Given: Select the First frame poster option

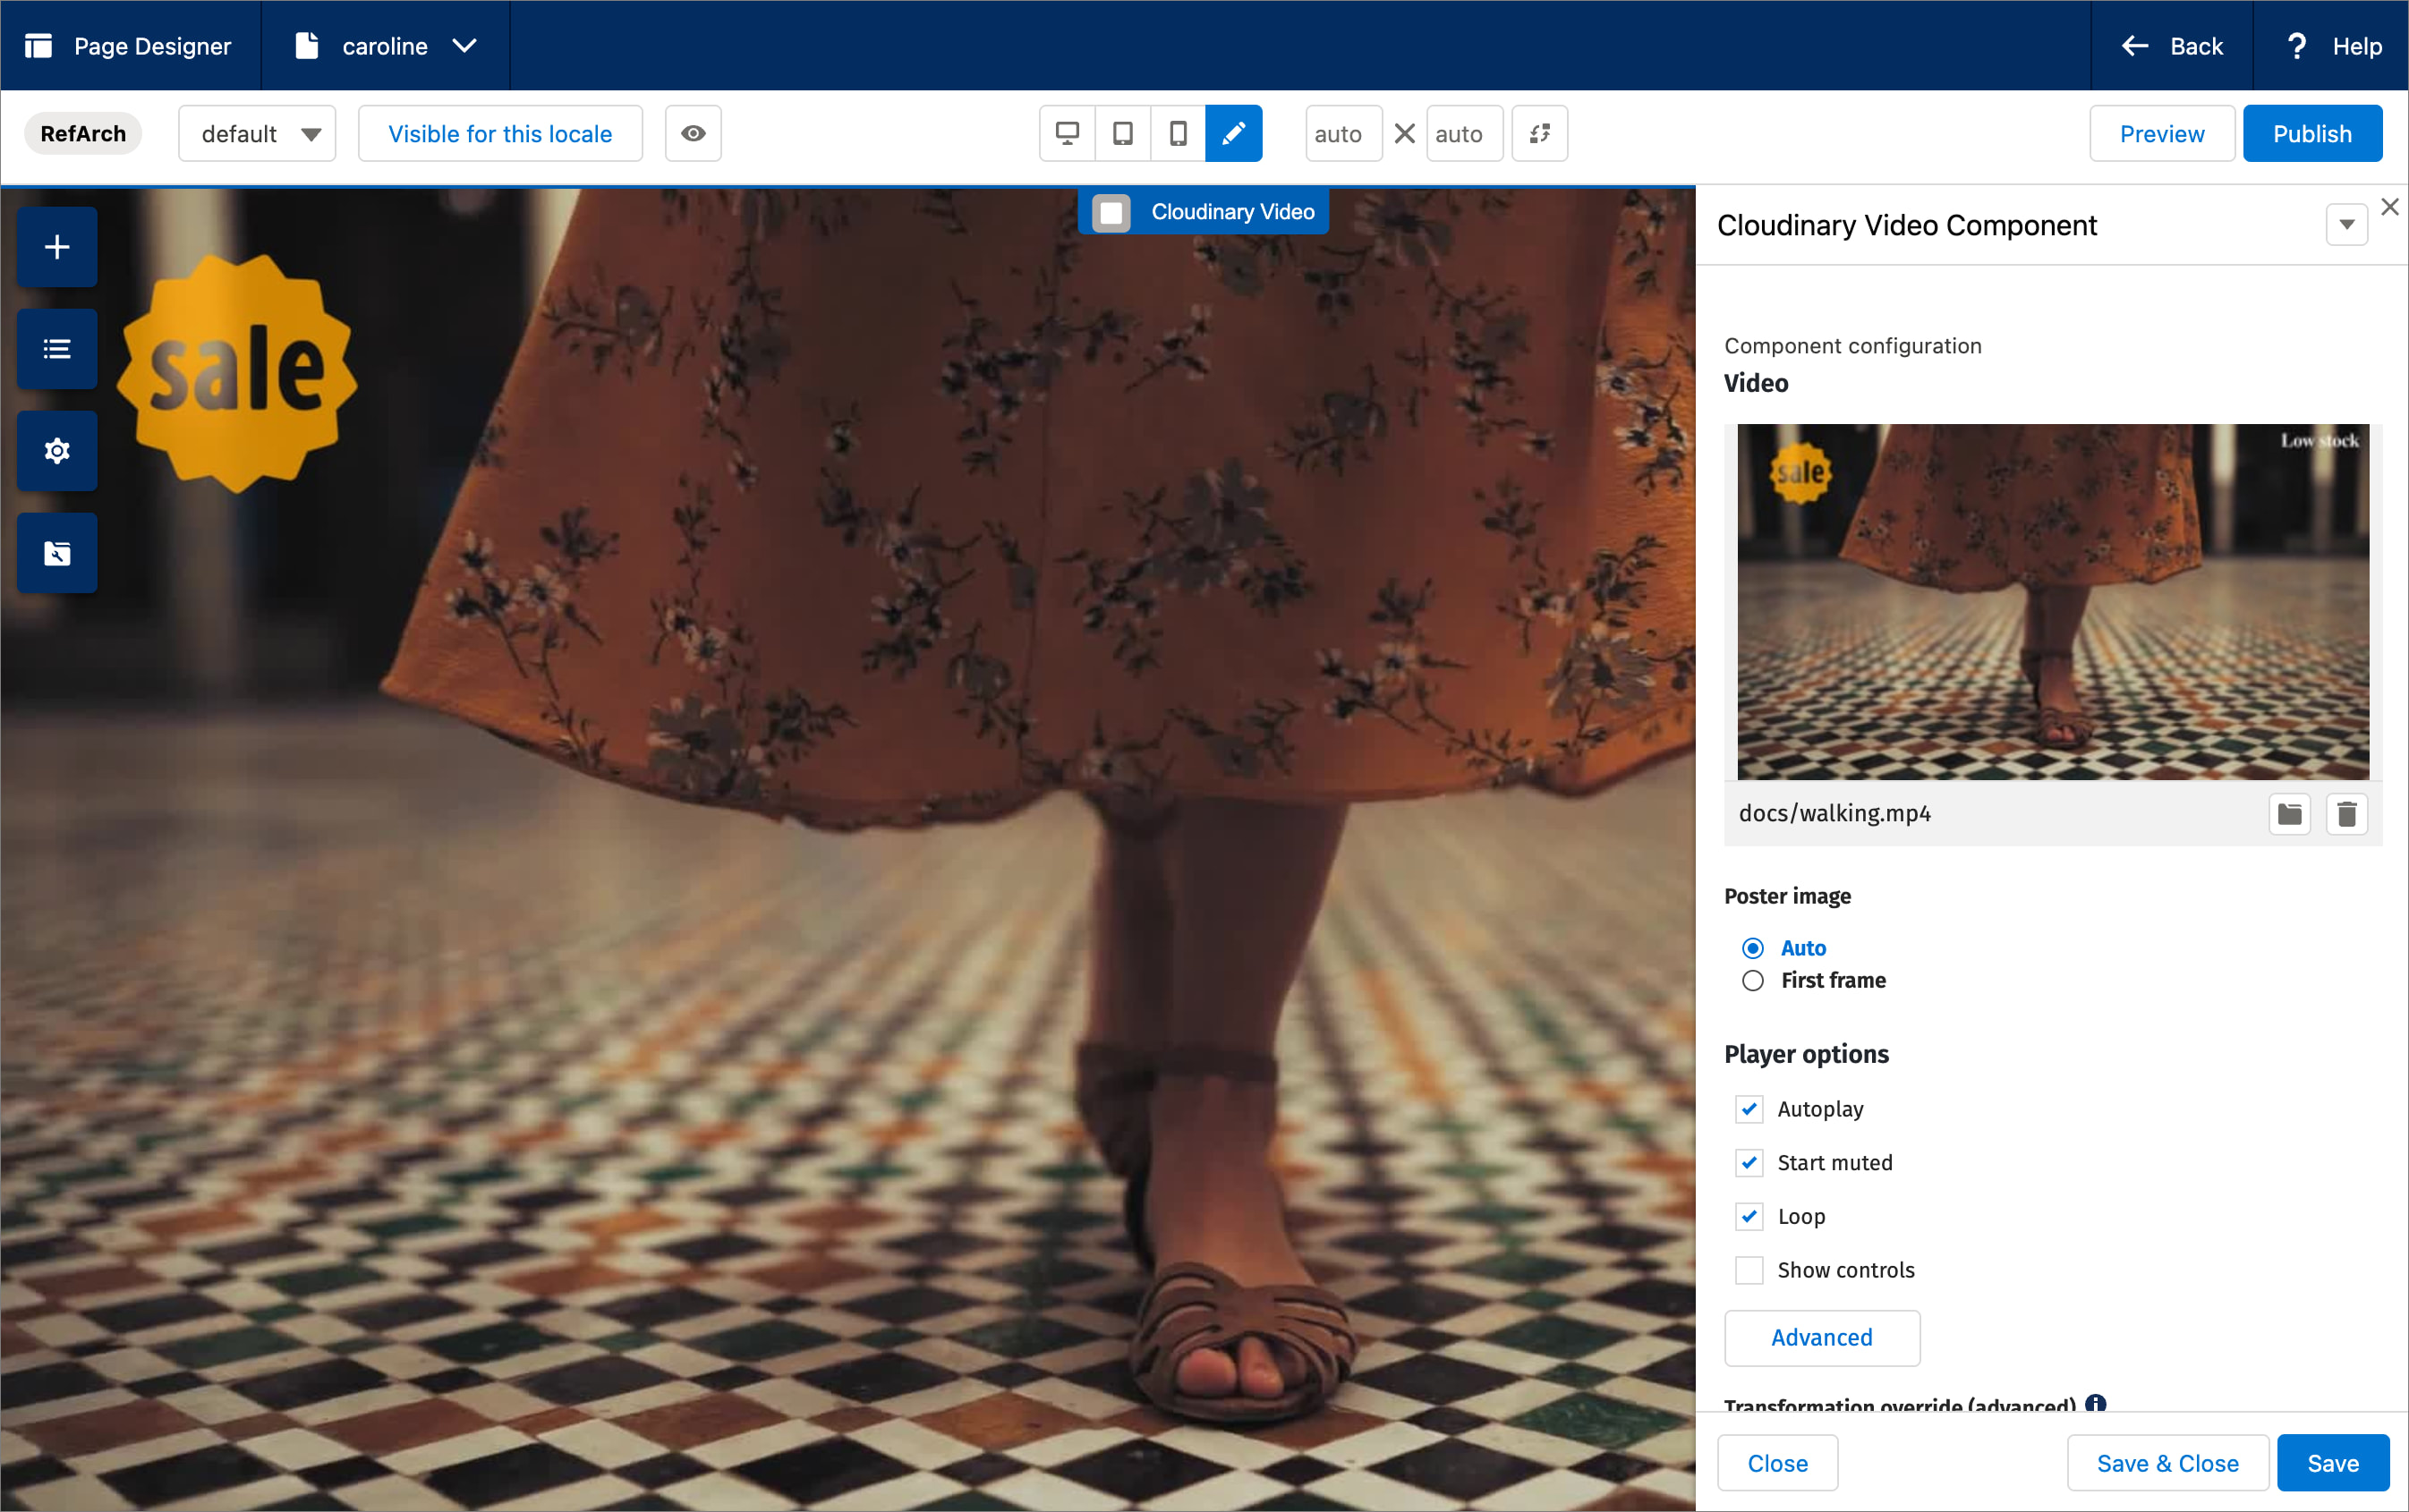Looking at the screenshot, I should coord(1752,981).
